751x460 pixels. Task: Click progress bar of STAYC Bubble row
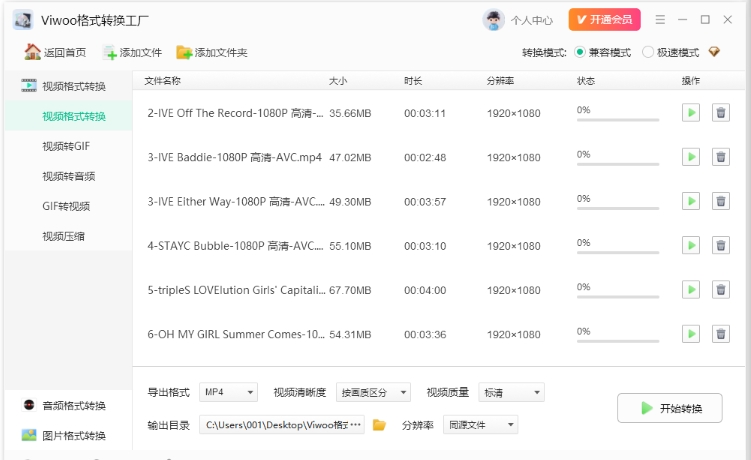point(618,253)
